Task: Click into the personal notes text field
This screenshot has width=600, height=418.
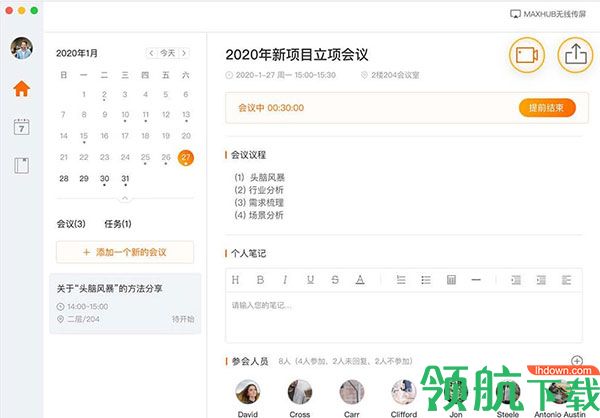Action: [x=404, y=317]
